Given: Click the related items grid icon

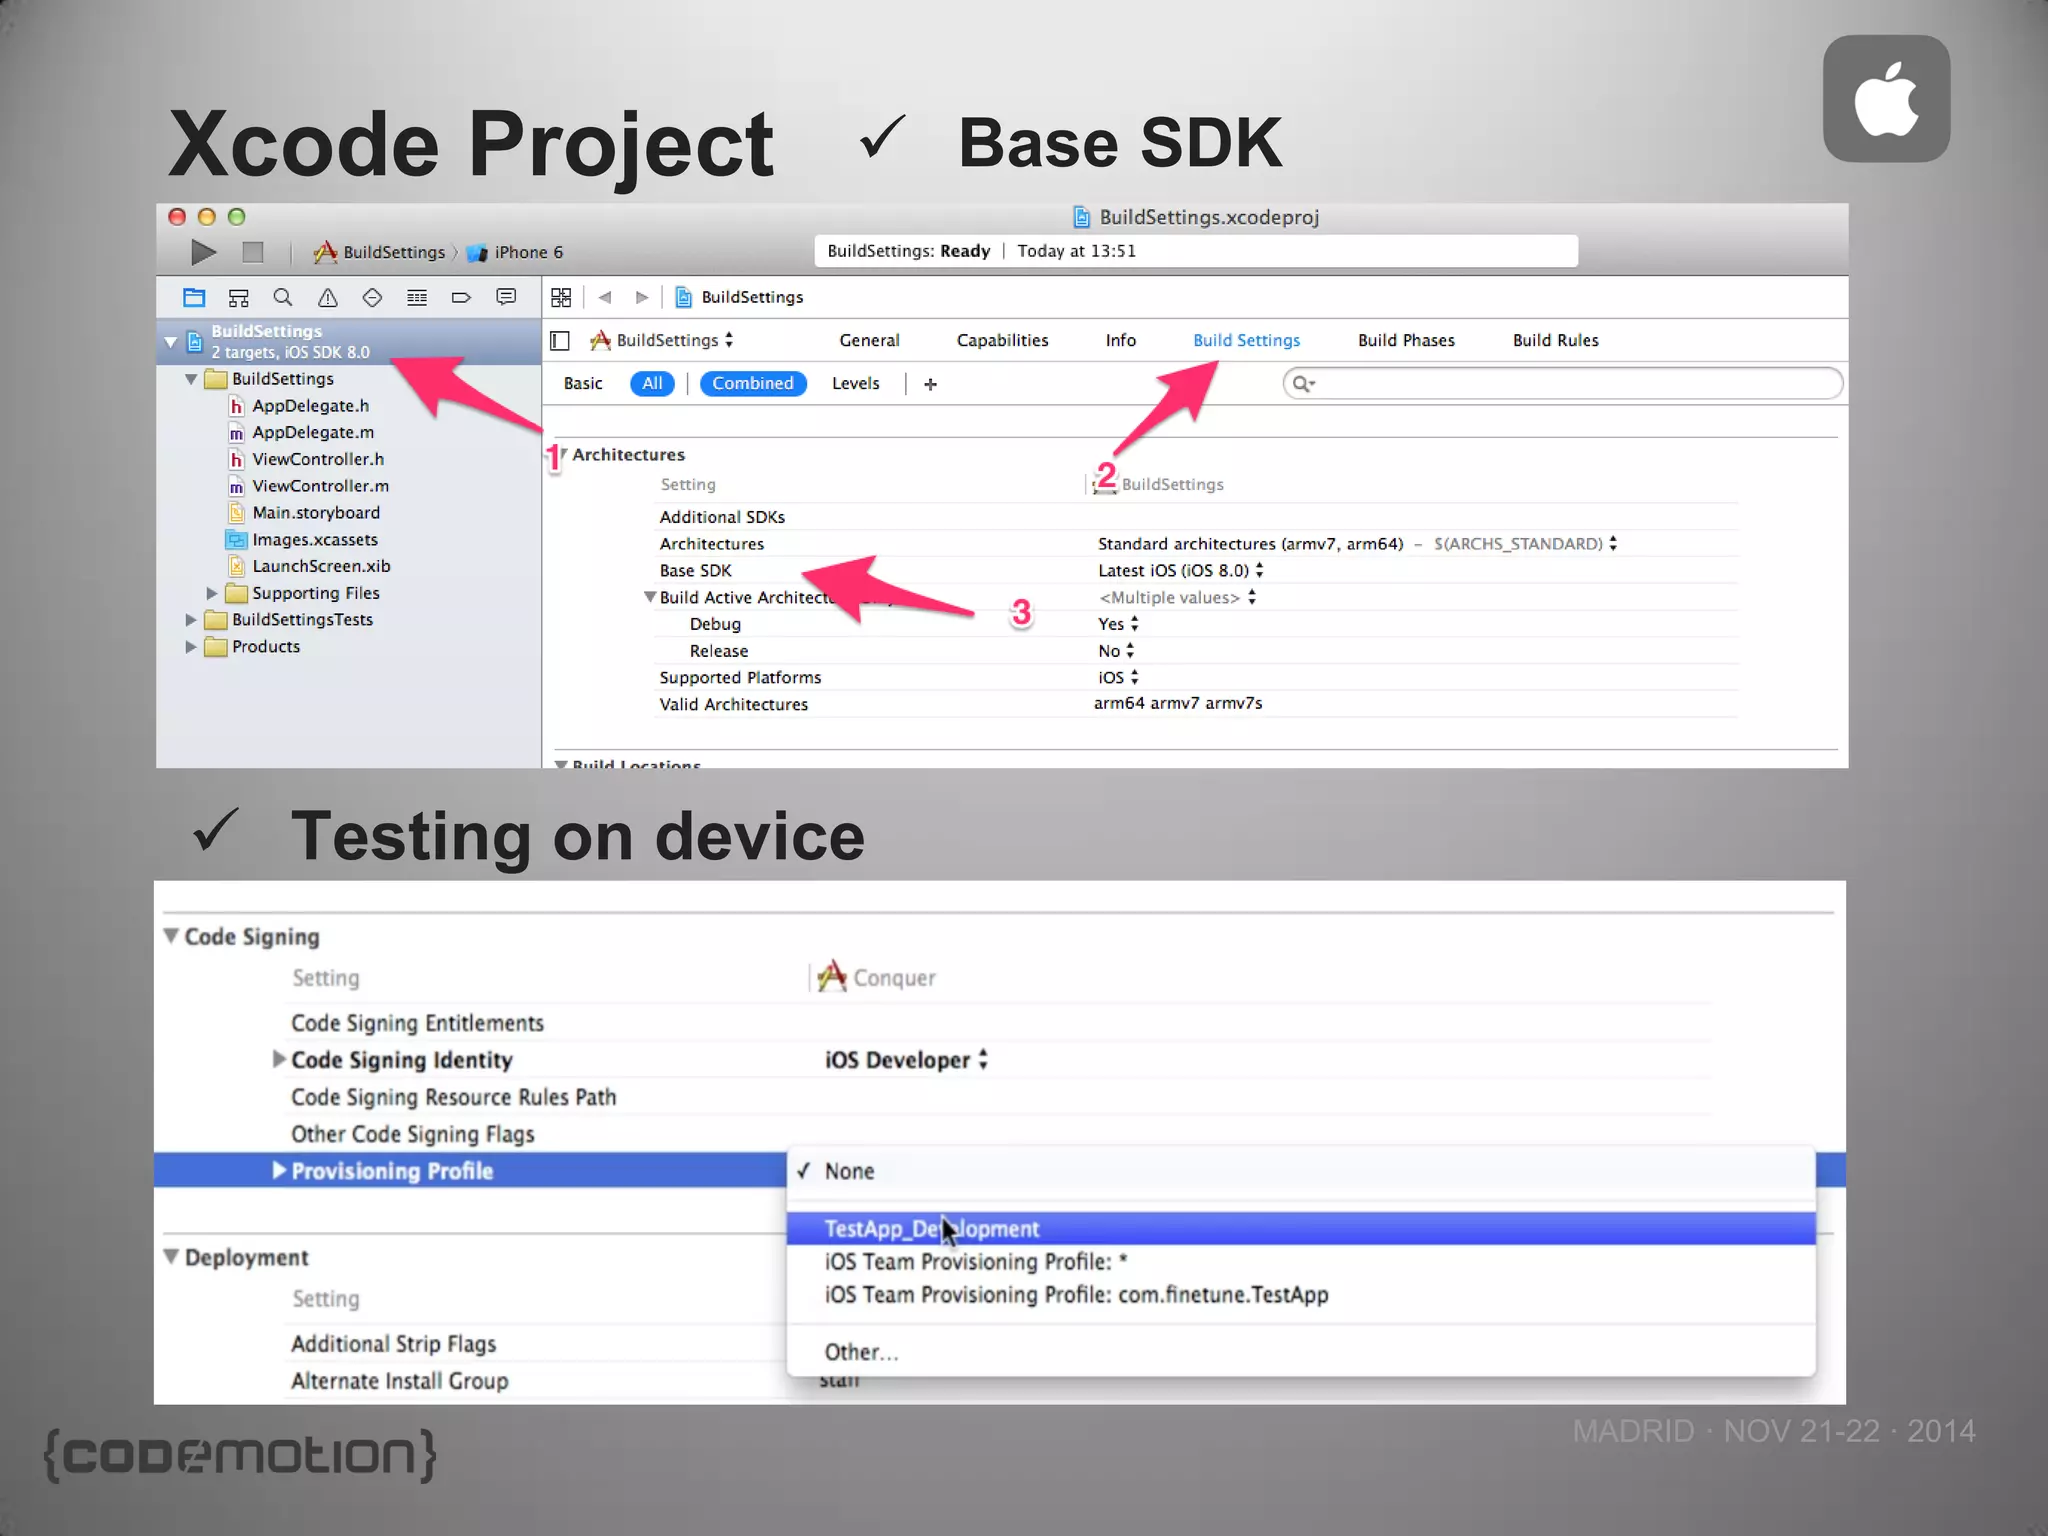Looking at the screenshot, I should point(561,297).
